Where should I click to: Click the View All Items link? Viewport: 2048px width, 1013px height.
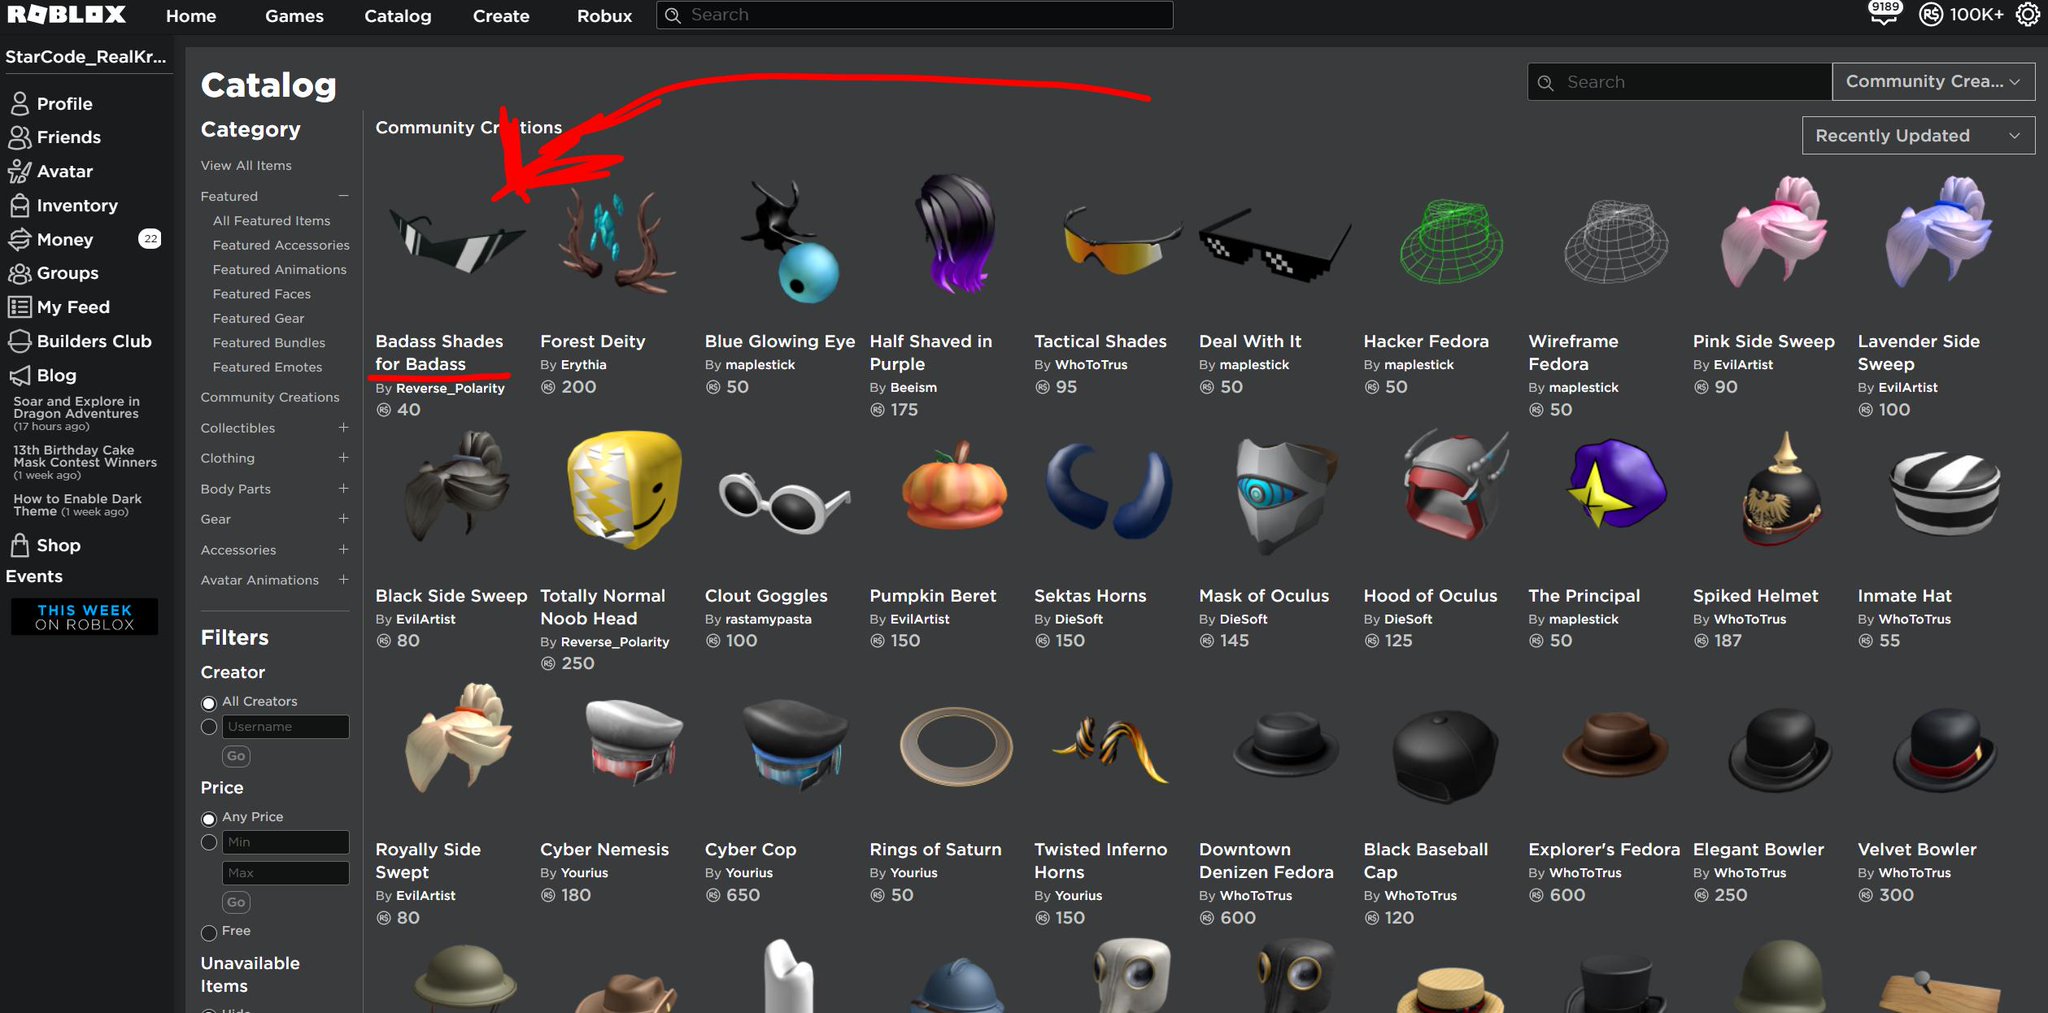246,166
